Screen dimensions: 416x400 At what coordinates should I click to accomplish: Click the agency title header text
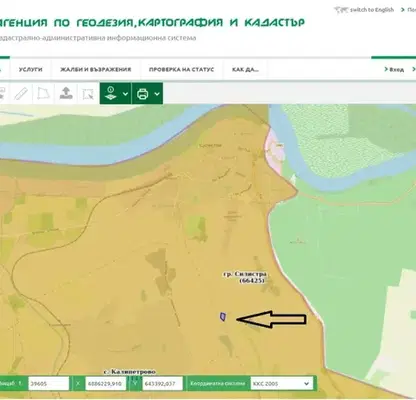pos(152,22)
